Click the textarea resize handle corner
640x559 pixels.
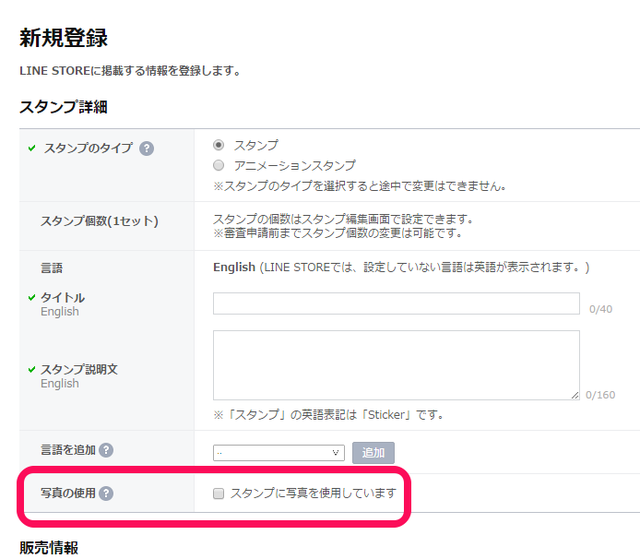tap(575, 395)
